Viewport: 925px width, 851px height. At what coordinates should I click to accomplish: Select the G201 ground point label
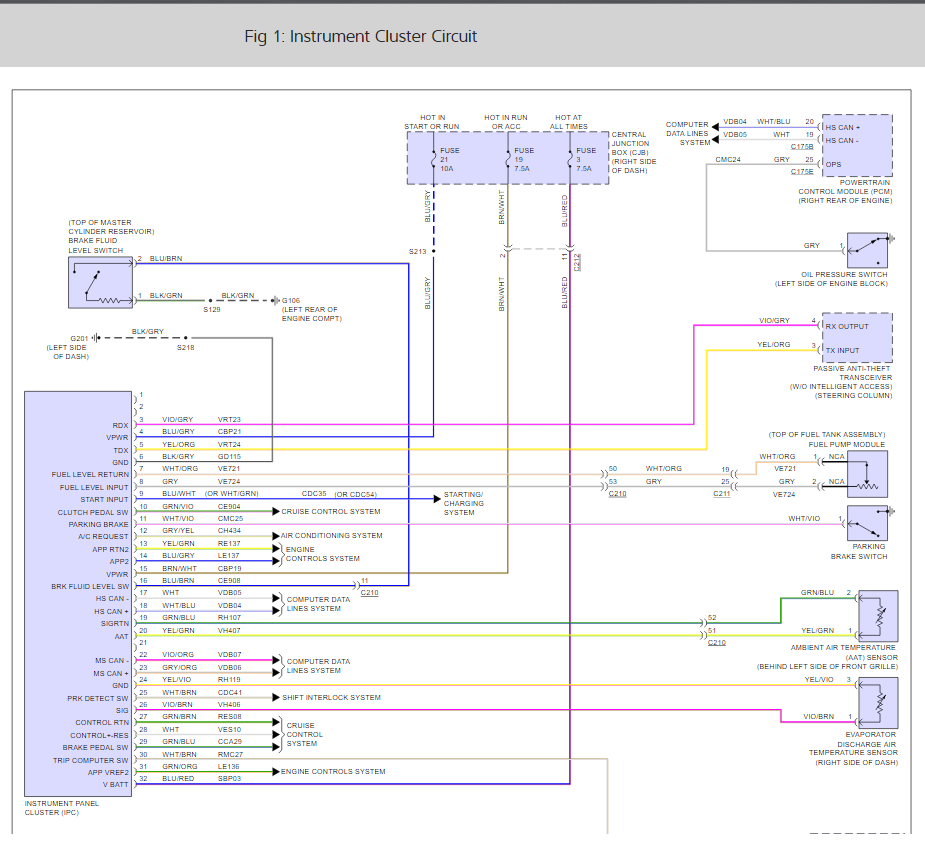(x=80, y=338)
